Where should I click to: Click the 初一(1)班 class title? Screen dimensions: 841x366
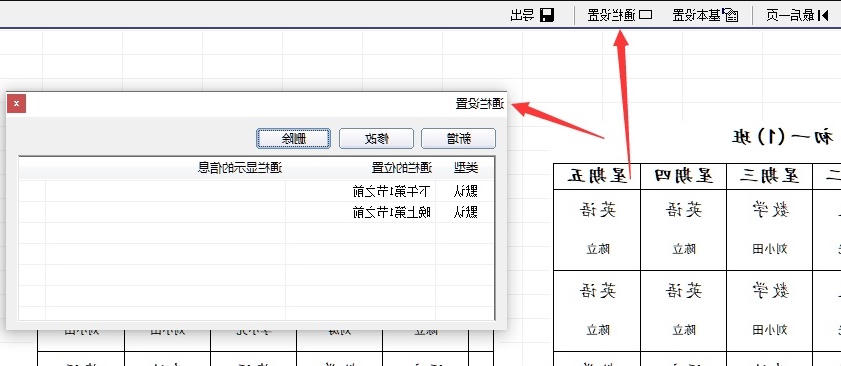coord(783,137)
